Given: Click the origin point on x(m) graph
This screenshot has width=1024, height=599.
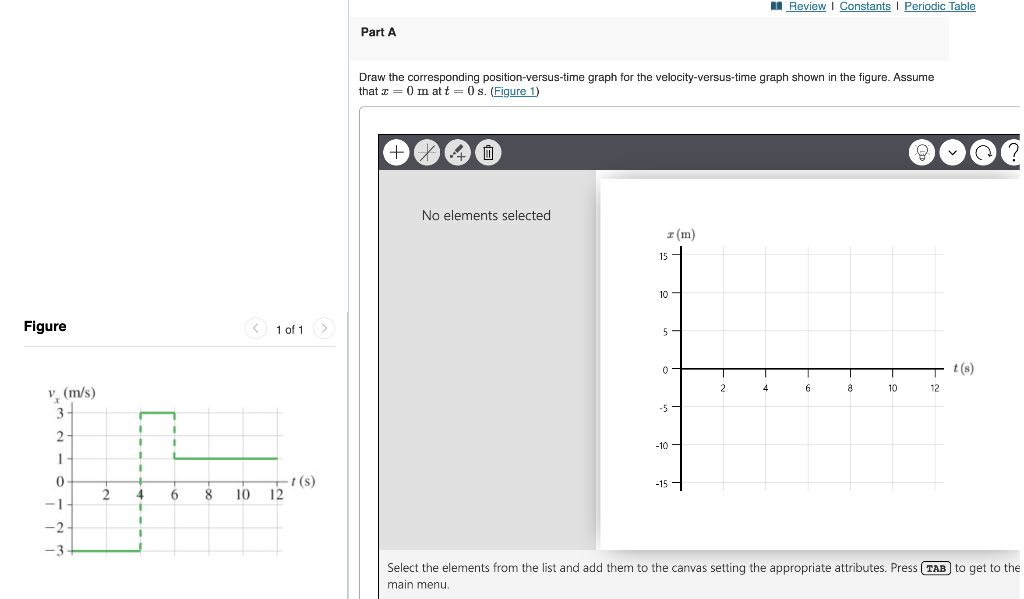Looking at the screenshot, I should pos(681,369).
